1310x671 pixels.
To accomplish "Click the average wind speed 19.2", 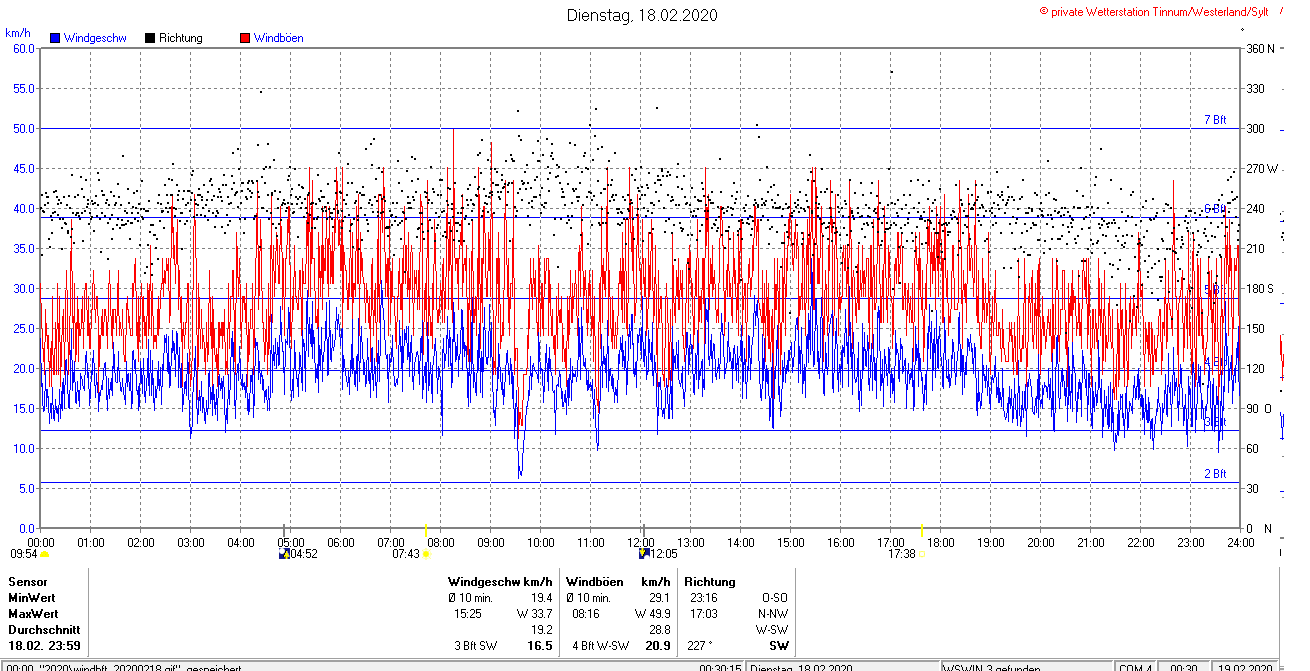I will tap(541, 630).
